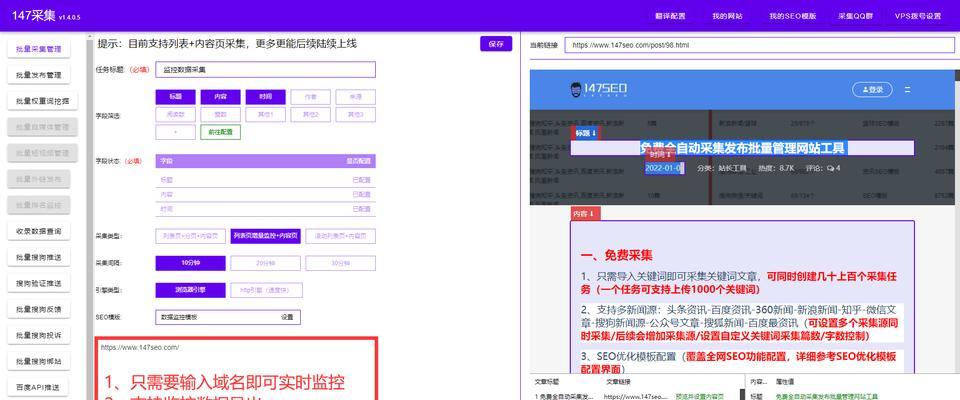Select 浏览器引擎 engine type
This screenshot has width=960, height=400.
(191, 290)
